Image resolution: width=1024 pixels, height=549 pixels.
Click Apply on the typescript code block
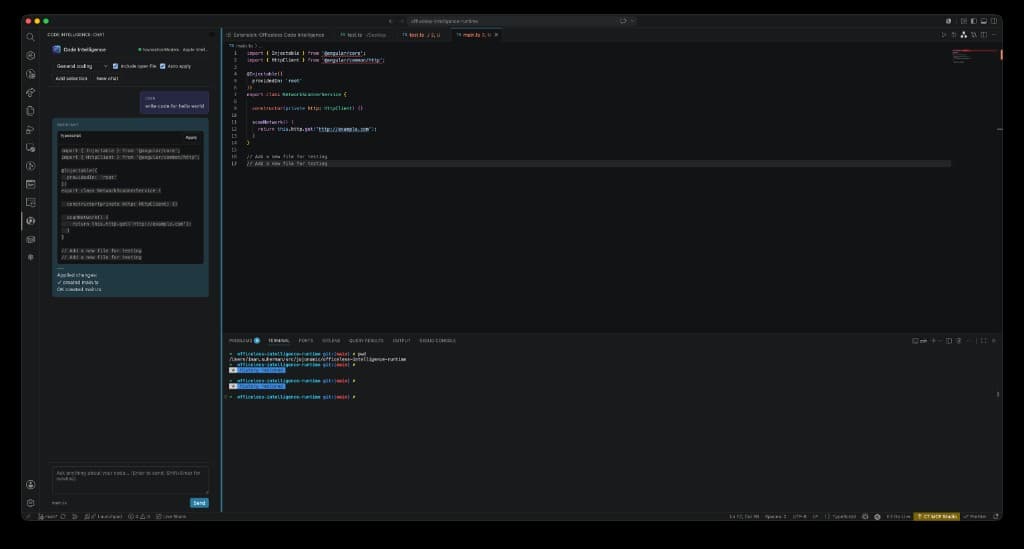(x=191, y=137)
